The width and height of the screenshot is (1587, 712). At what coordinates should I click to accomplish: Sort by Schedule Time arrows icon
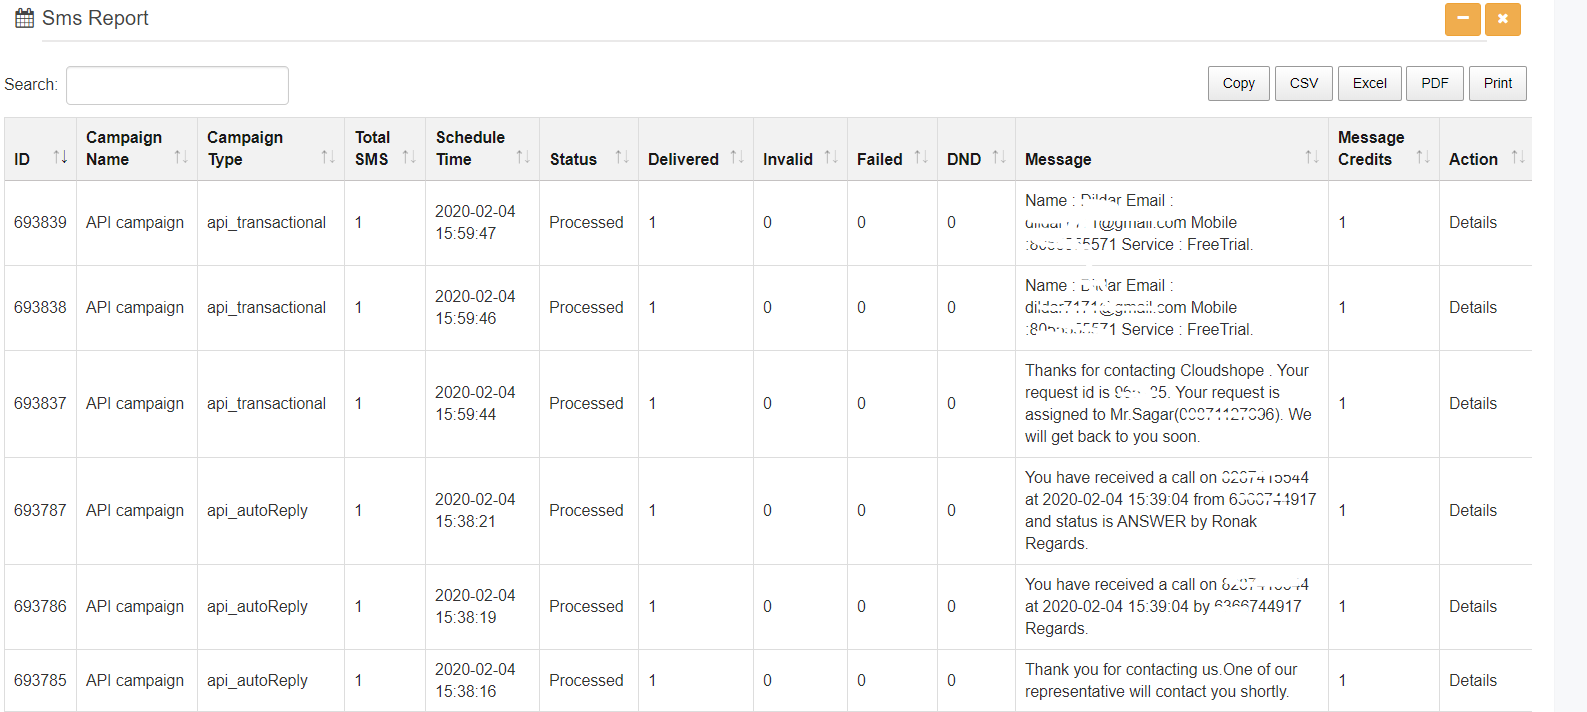523,157
